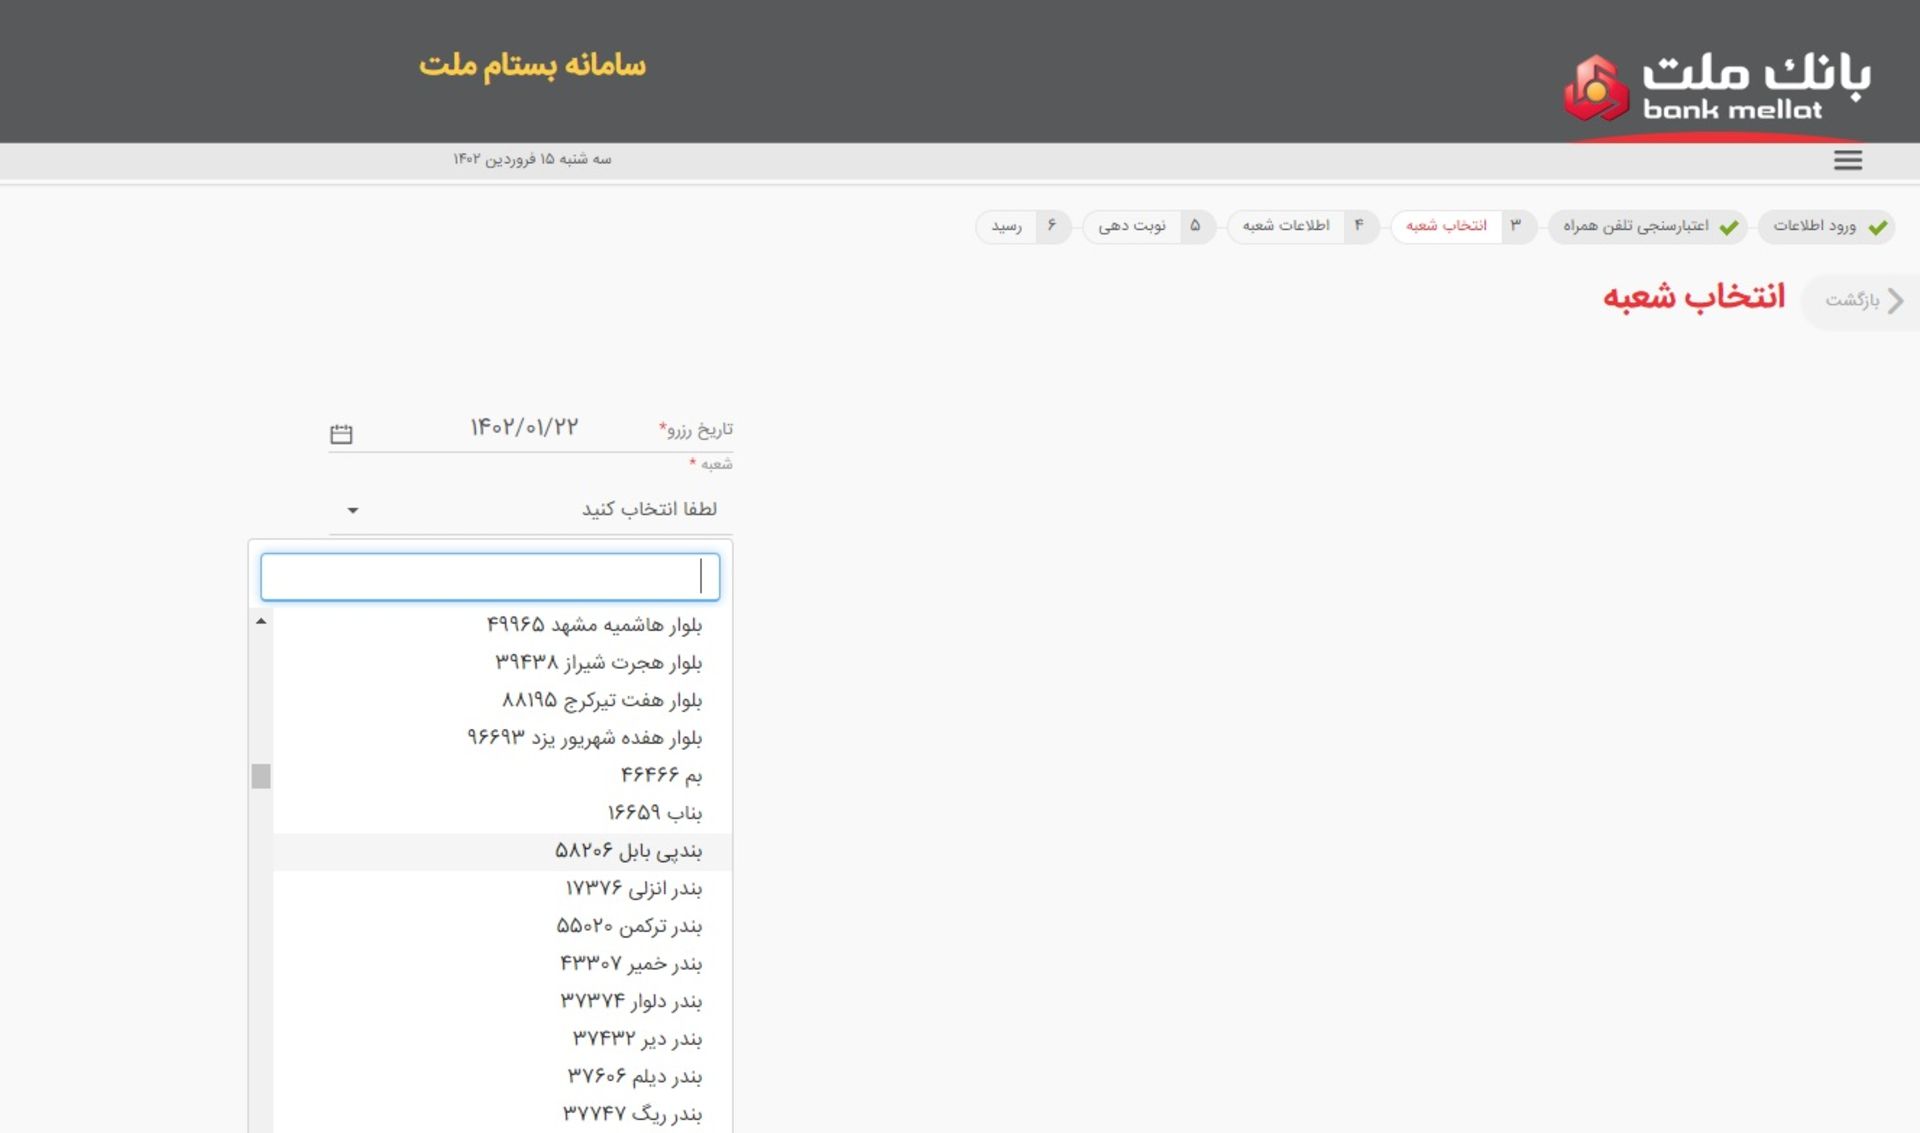Click the branch list scrollbar thumb
Viewport: 1920px width, 1133px height.
261,776
